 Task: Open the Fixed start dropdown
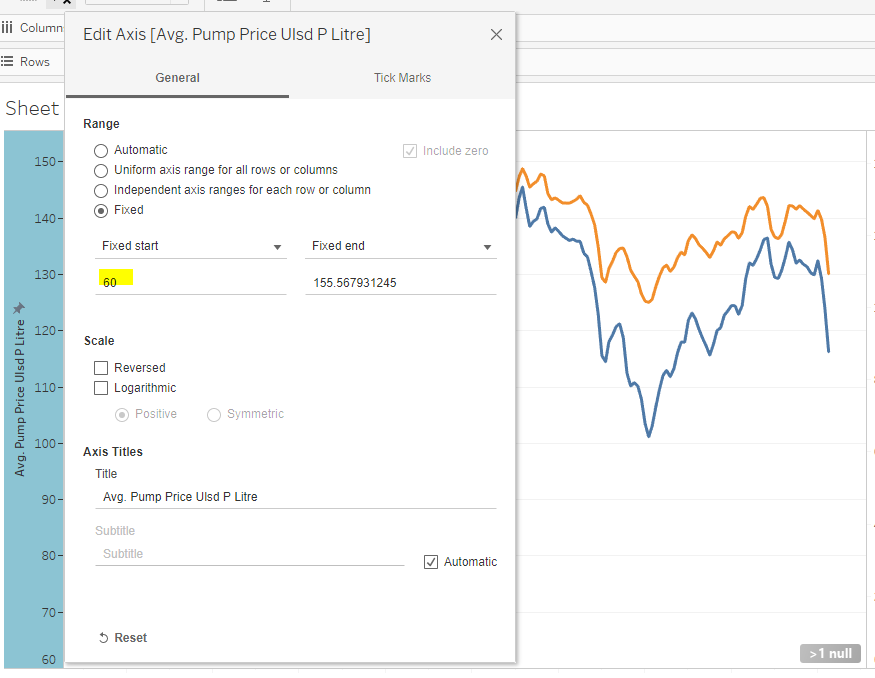tap(191, 246)
